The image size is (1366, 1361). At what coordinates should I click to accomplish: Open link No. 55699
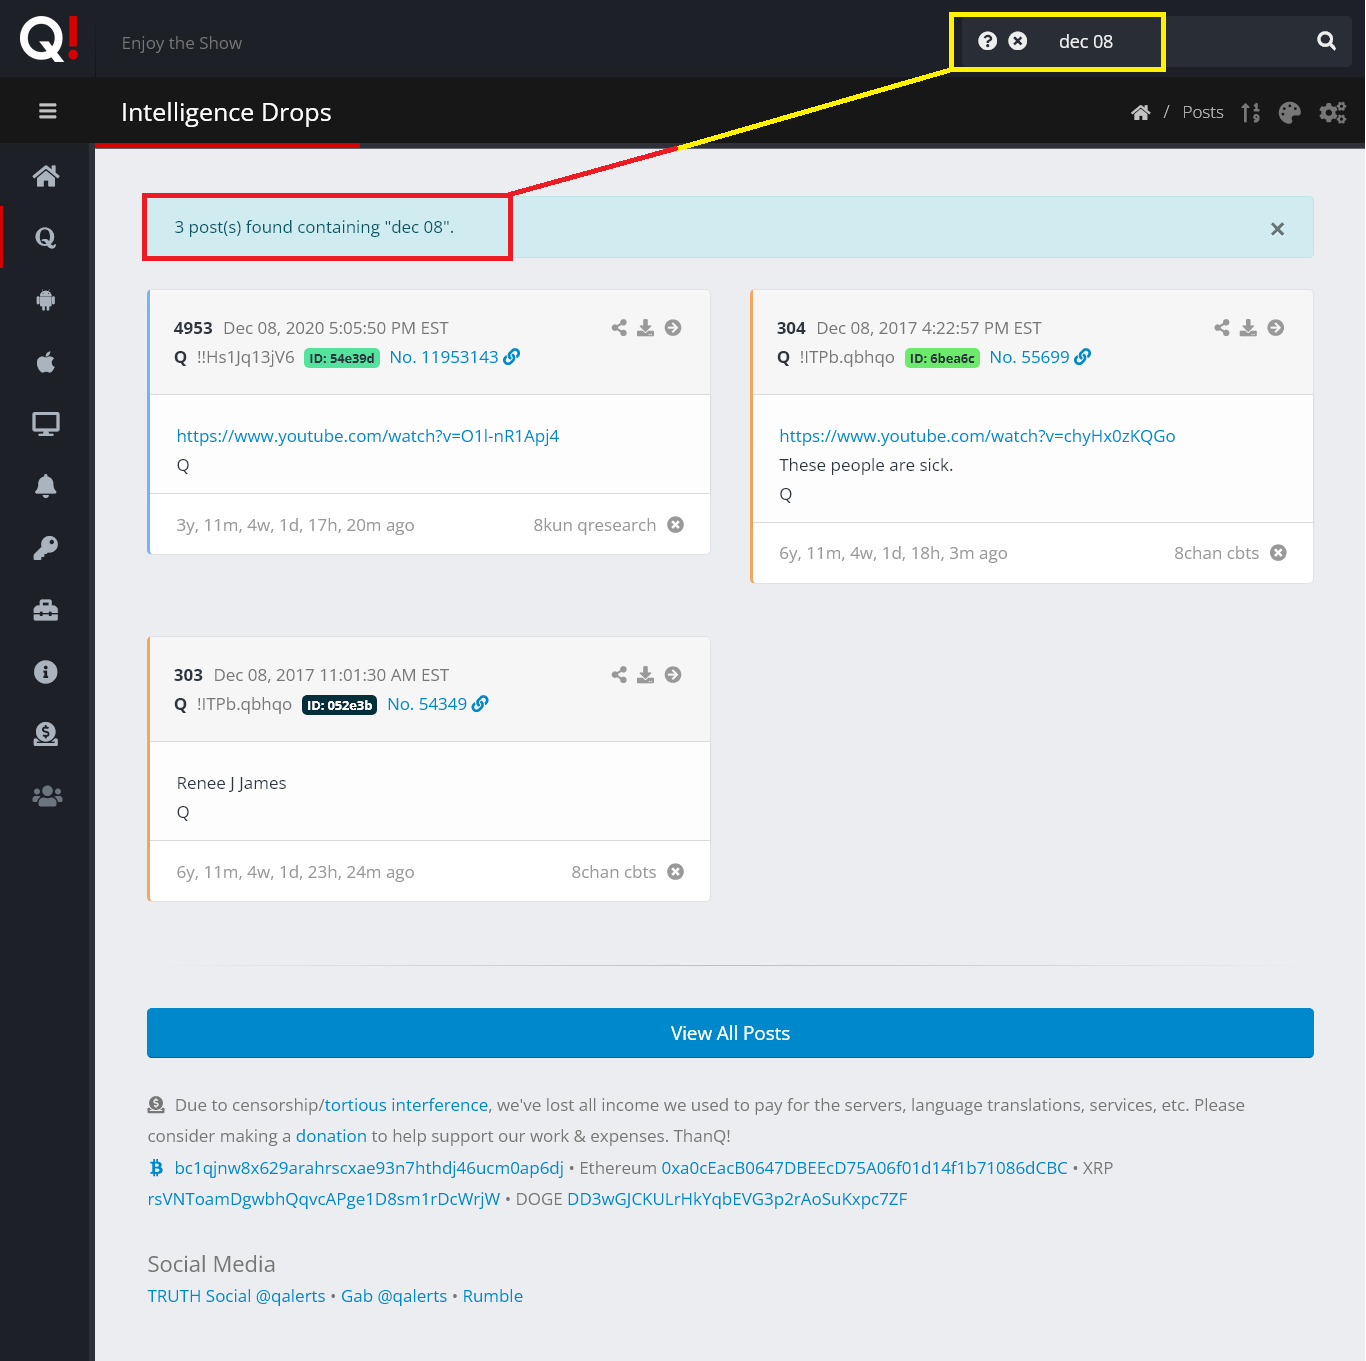tap(1040, 357)
